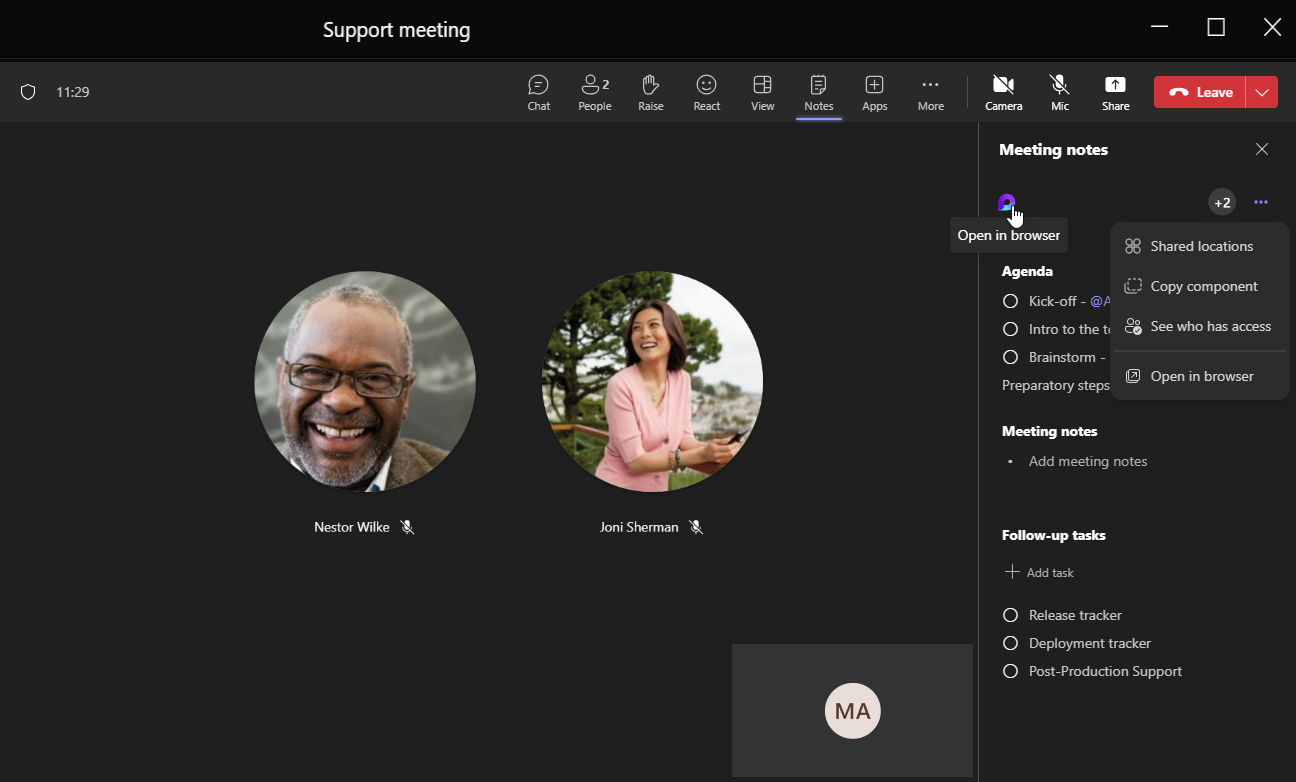This screenshot has width=1296, height=782.
Task: Expand the Leave button dropdown
Action: coord(1261,91)
